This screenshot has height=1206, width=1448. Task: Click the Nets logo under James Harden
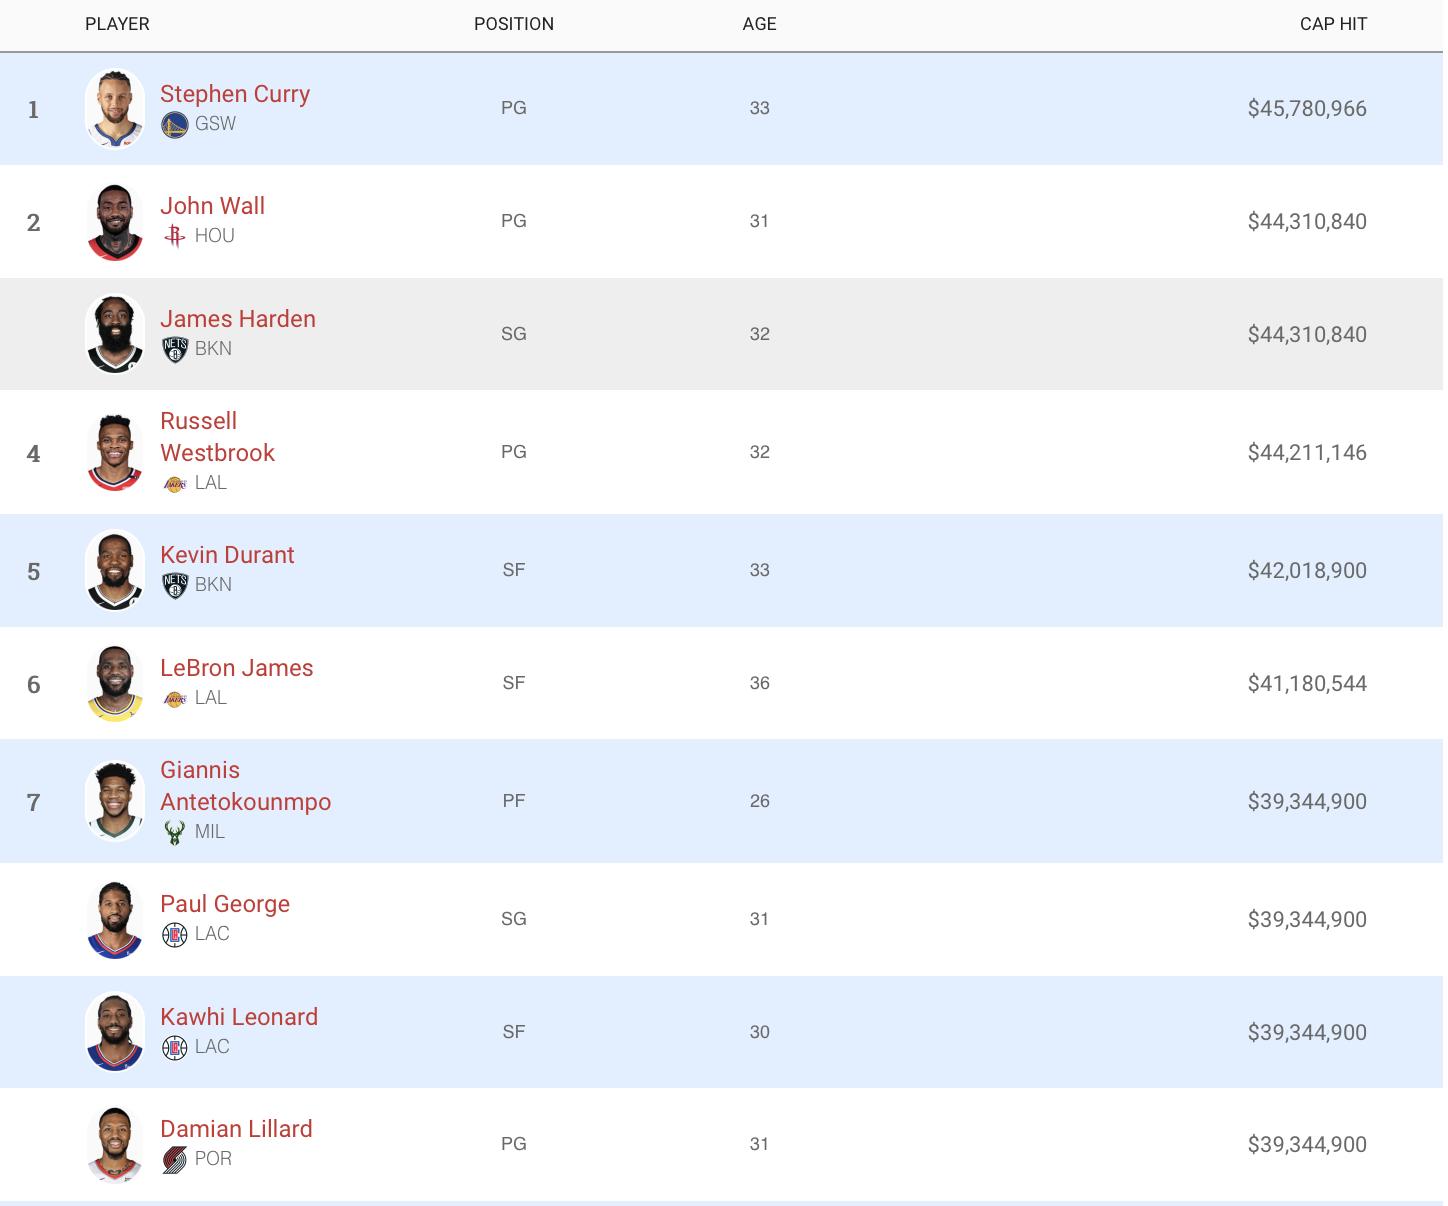(174, 350)
